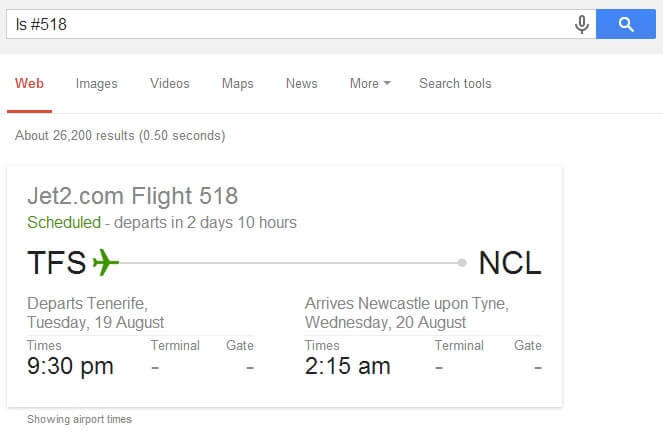Click the microphone voice search icon

(x=582, y=24)
